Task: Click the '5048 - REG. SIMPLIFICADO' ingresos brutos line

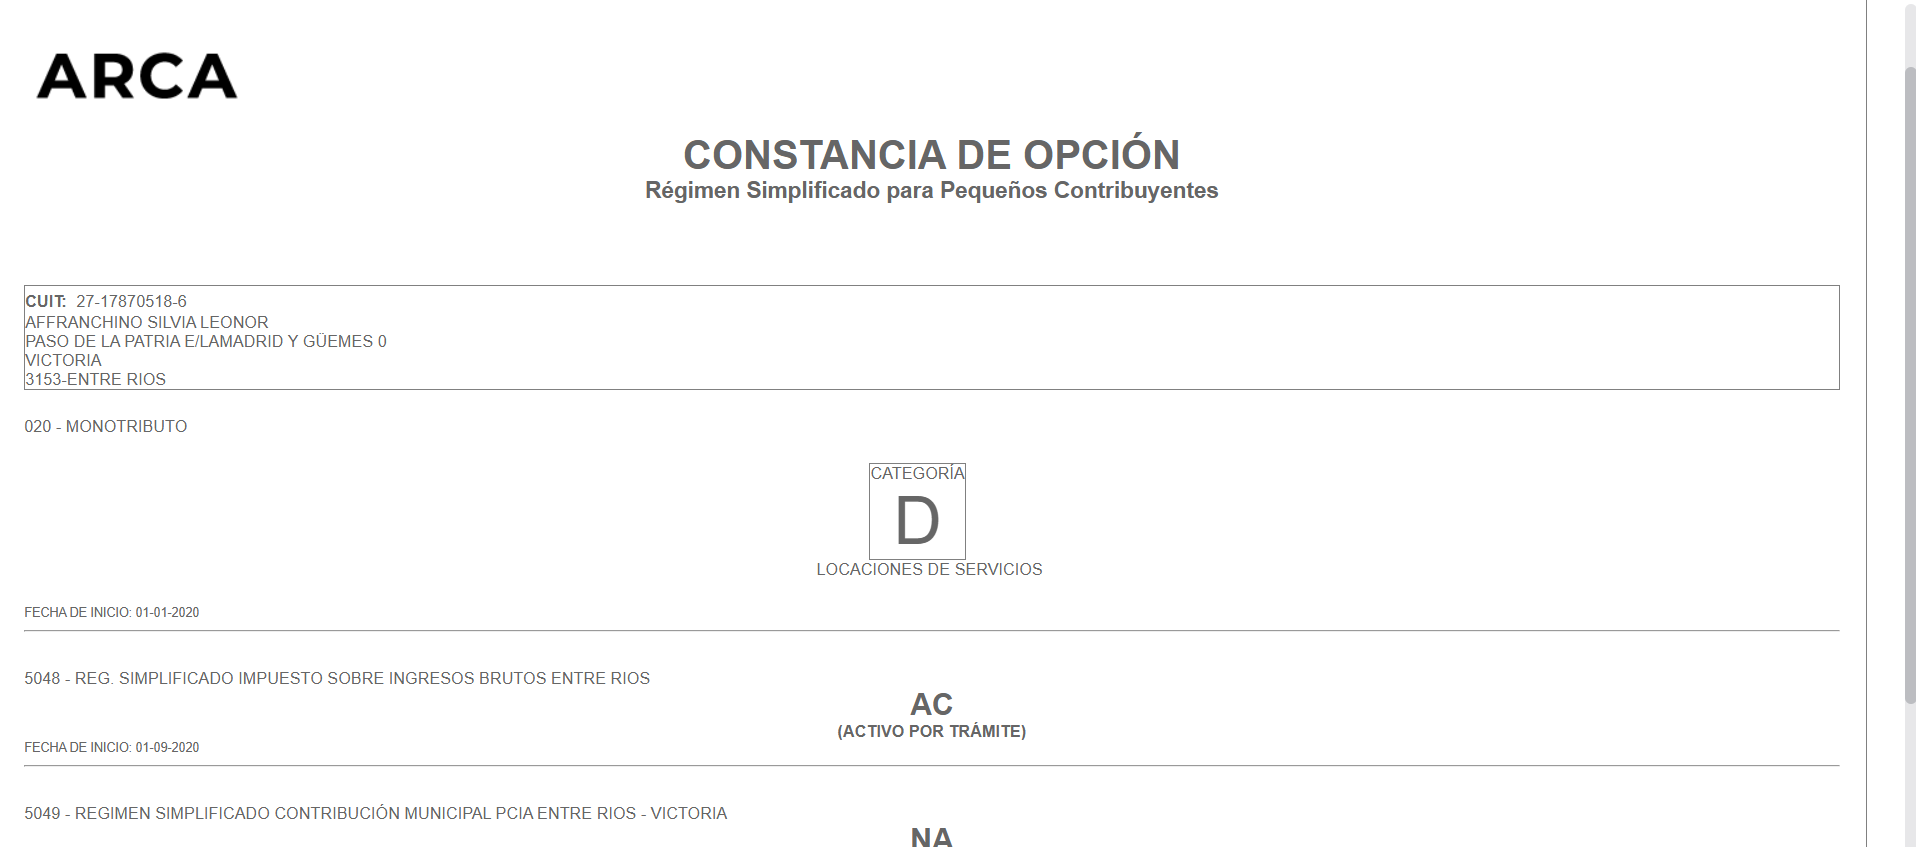Action: (x=337, y=678)
